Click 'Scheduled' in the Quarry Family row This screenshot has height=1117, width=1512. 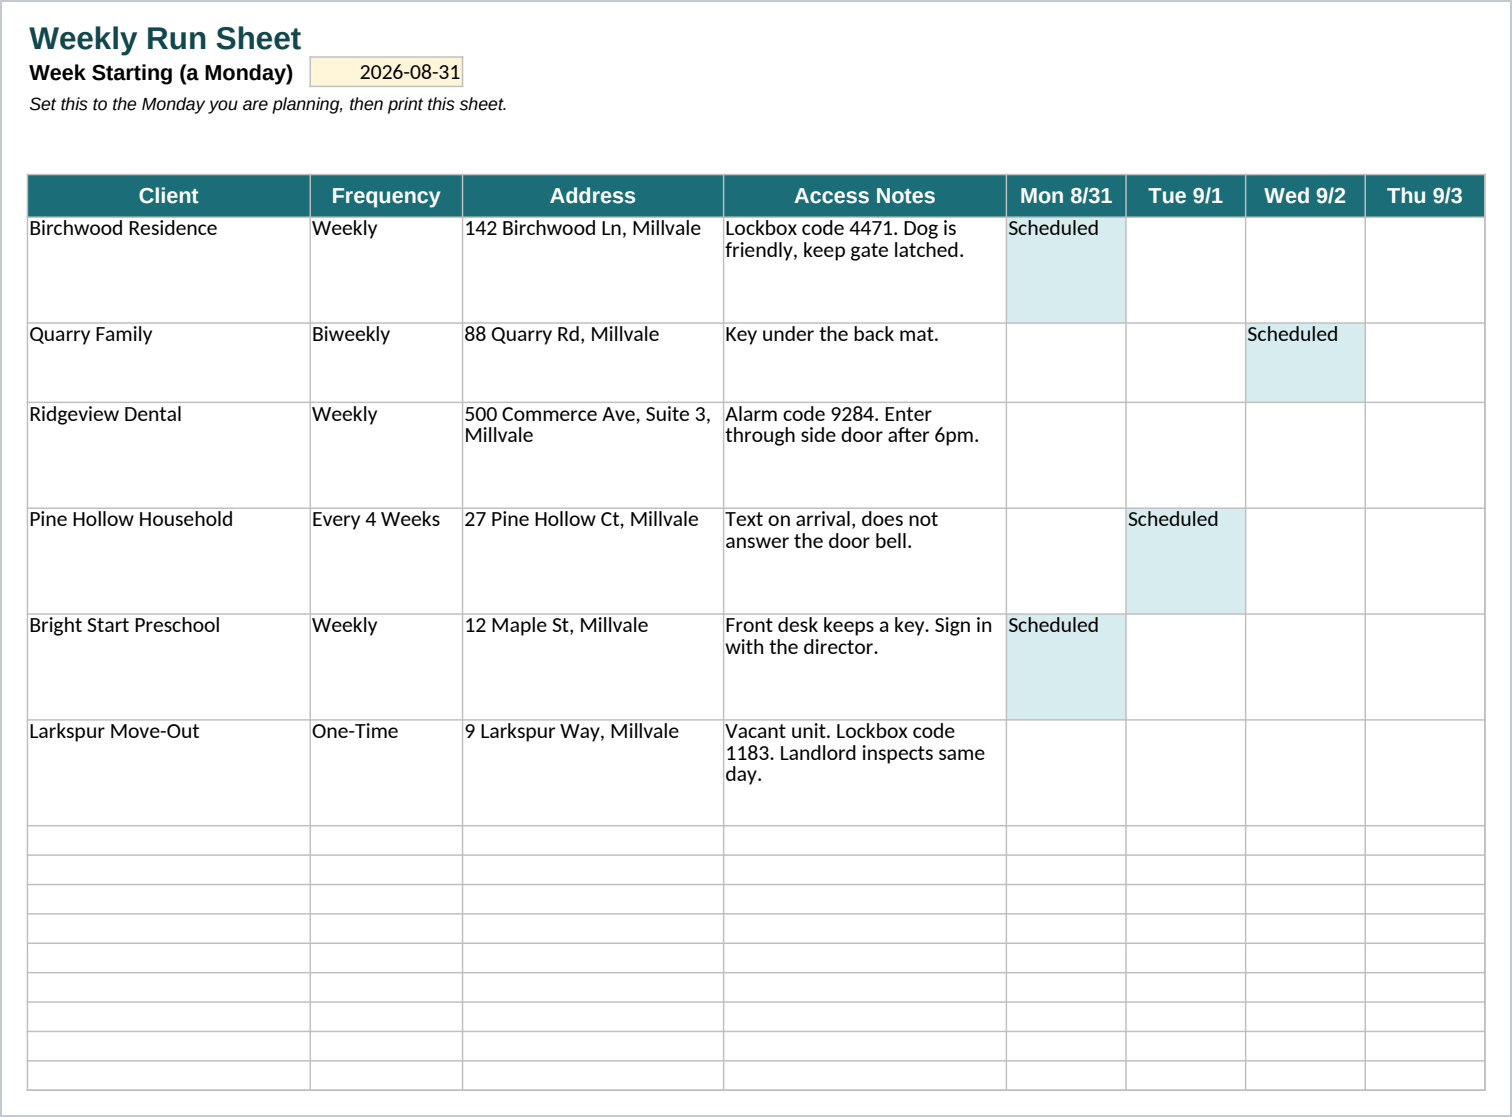click(x=1305, y=363)
